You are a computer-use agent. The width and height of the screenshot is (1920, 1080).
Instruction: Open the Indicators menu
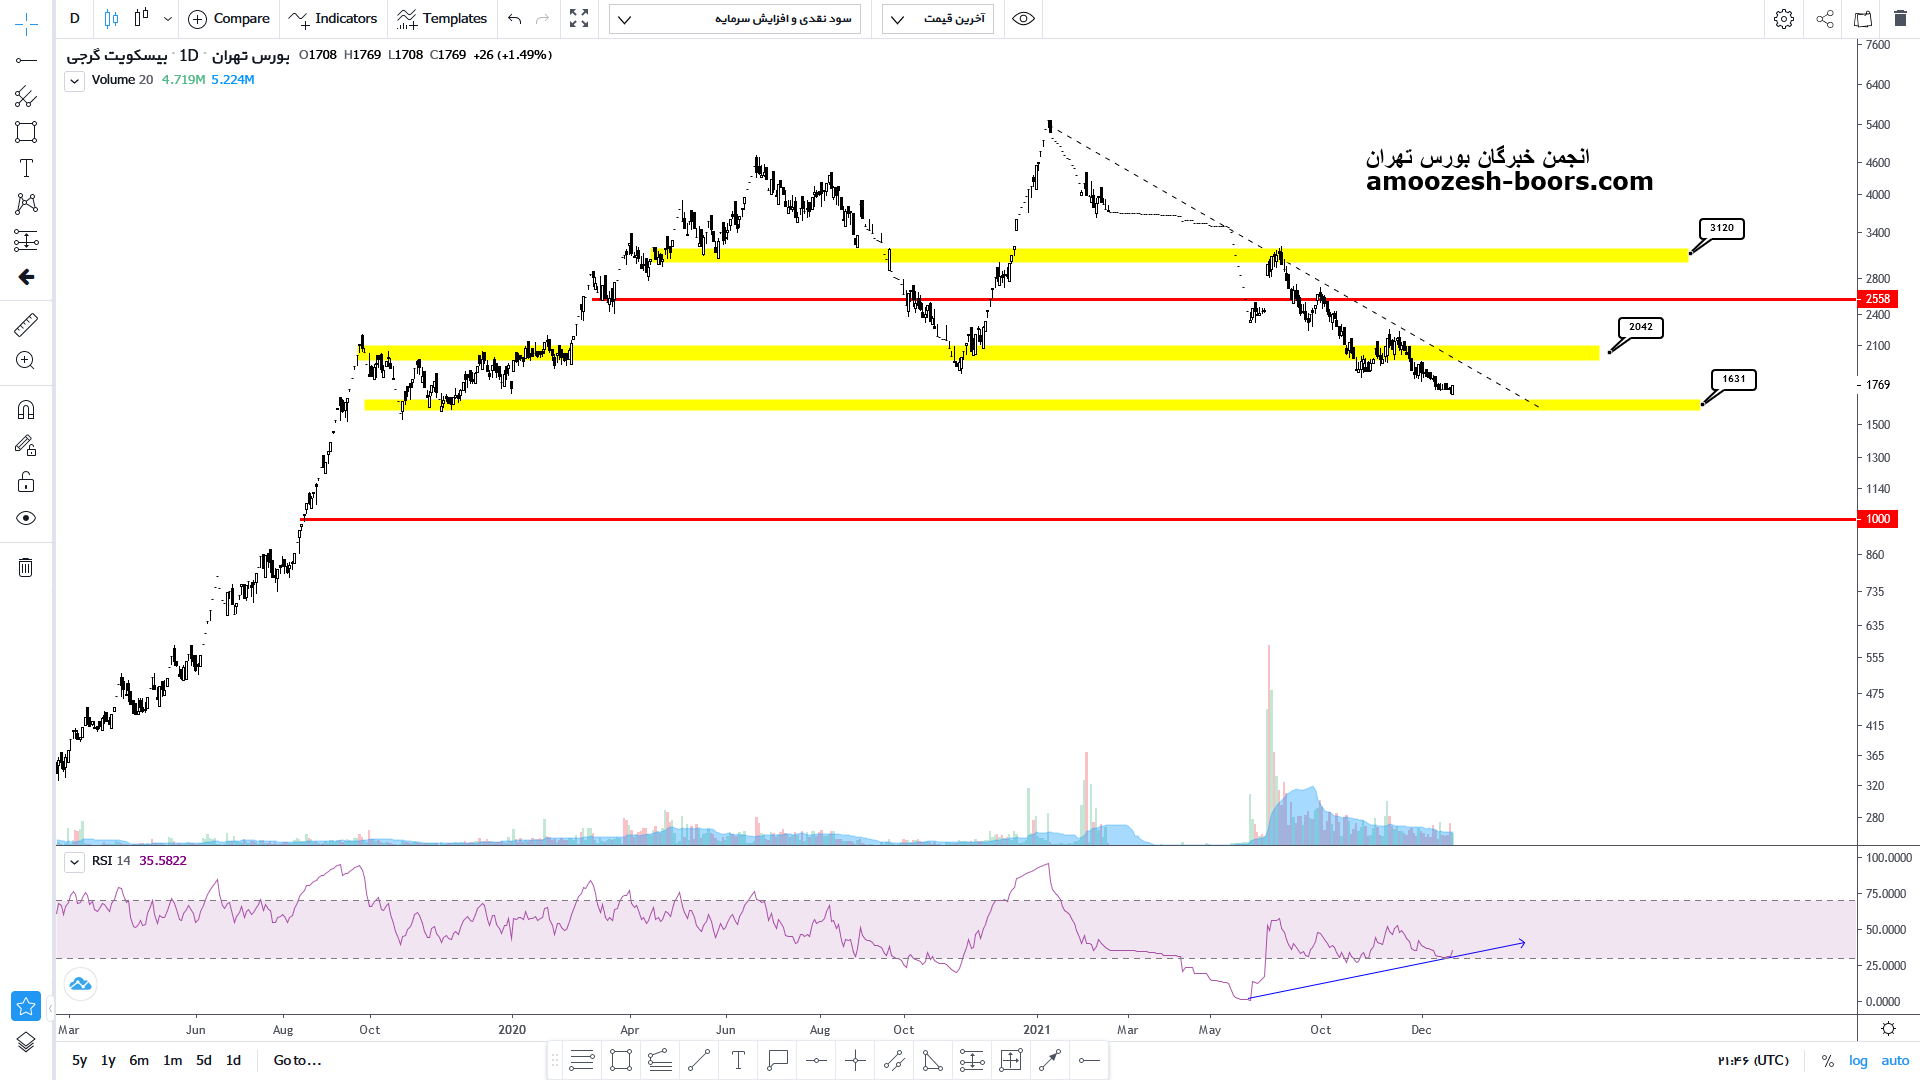pos(333,19)
